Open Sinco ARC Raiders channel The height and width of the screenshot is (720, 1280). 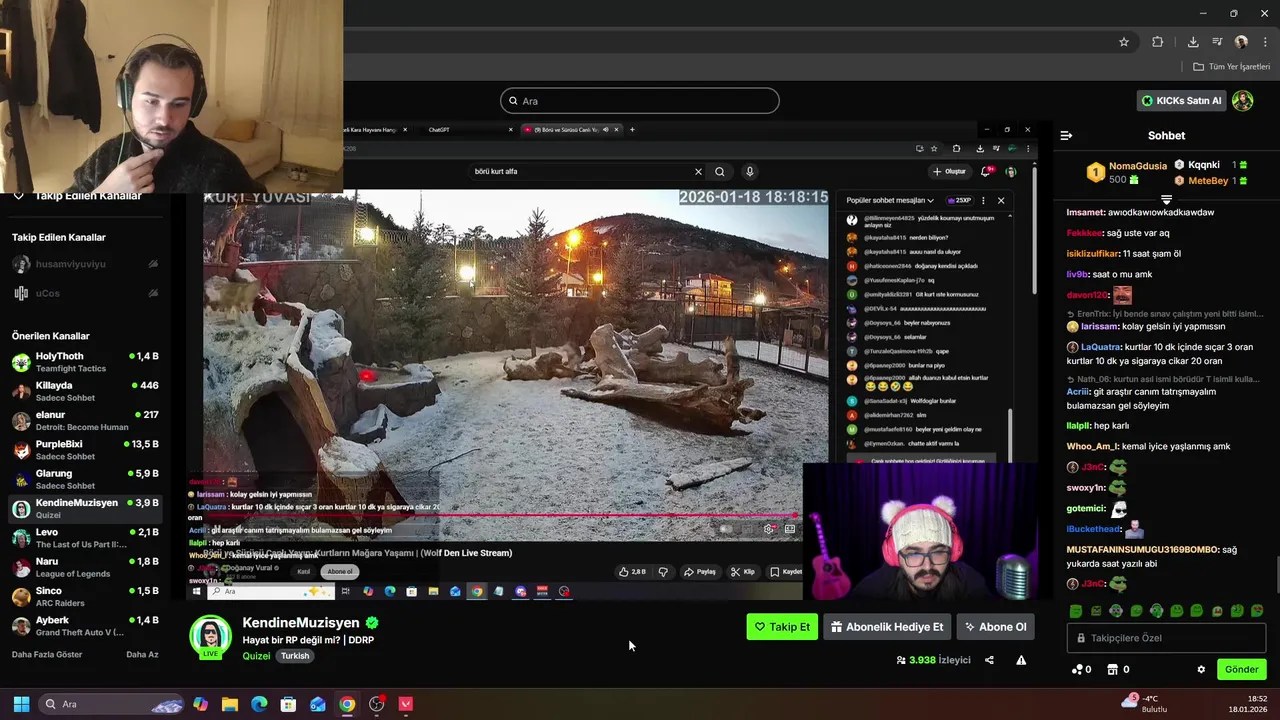[x=85, y=596]
